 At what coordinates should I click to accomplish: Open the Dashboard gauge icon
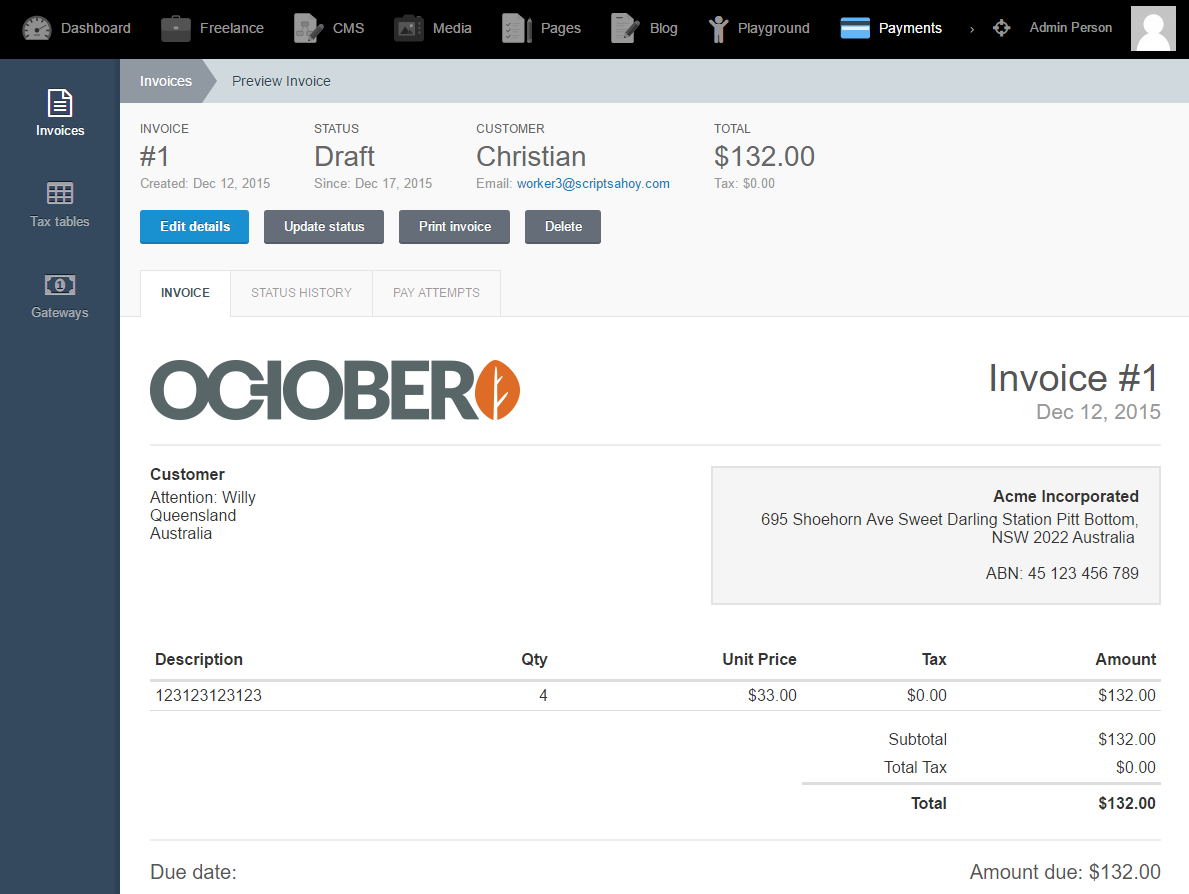[36, 28]
